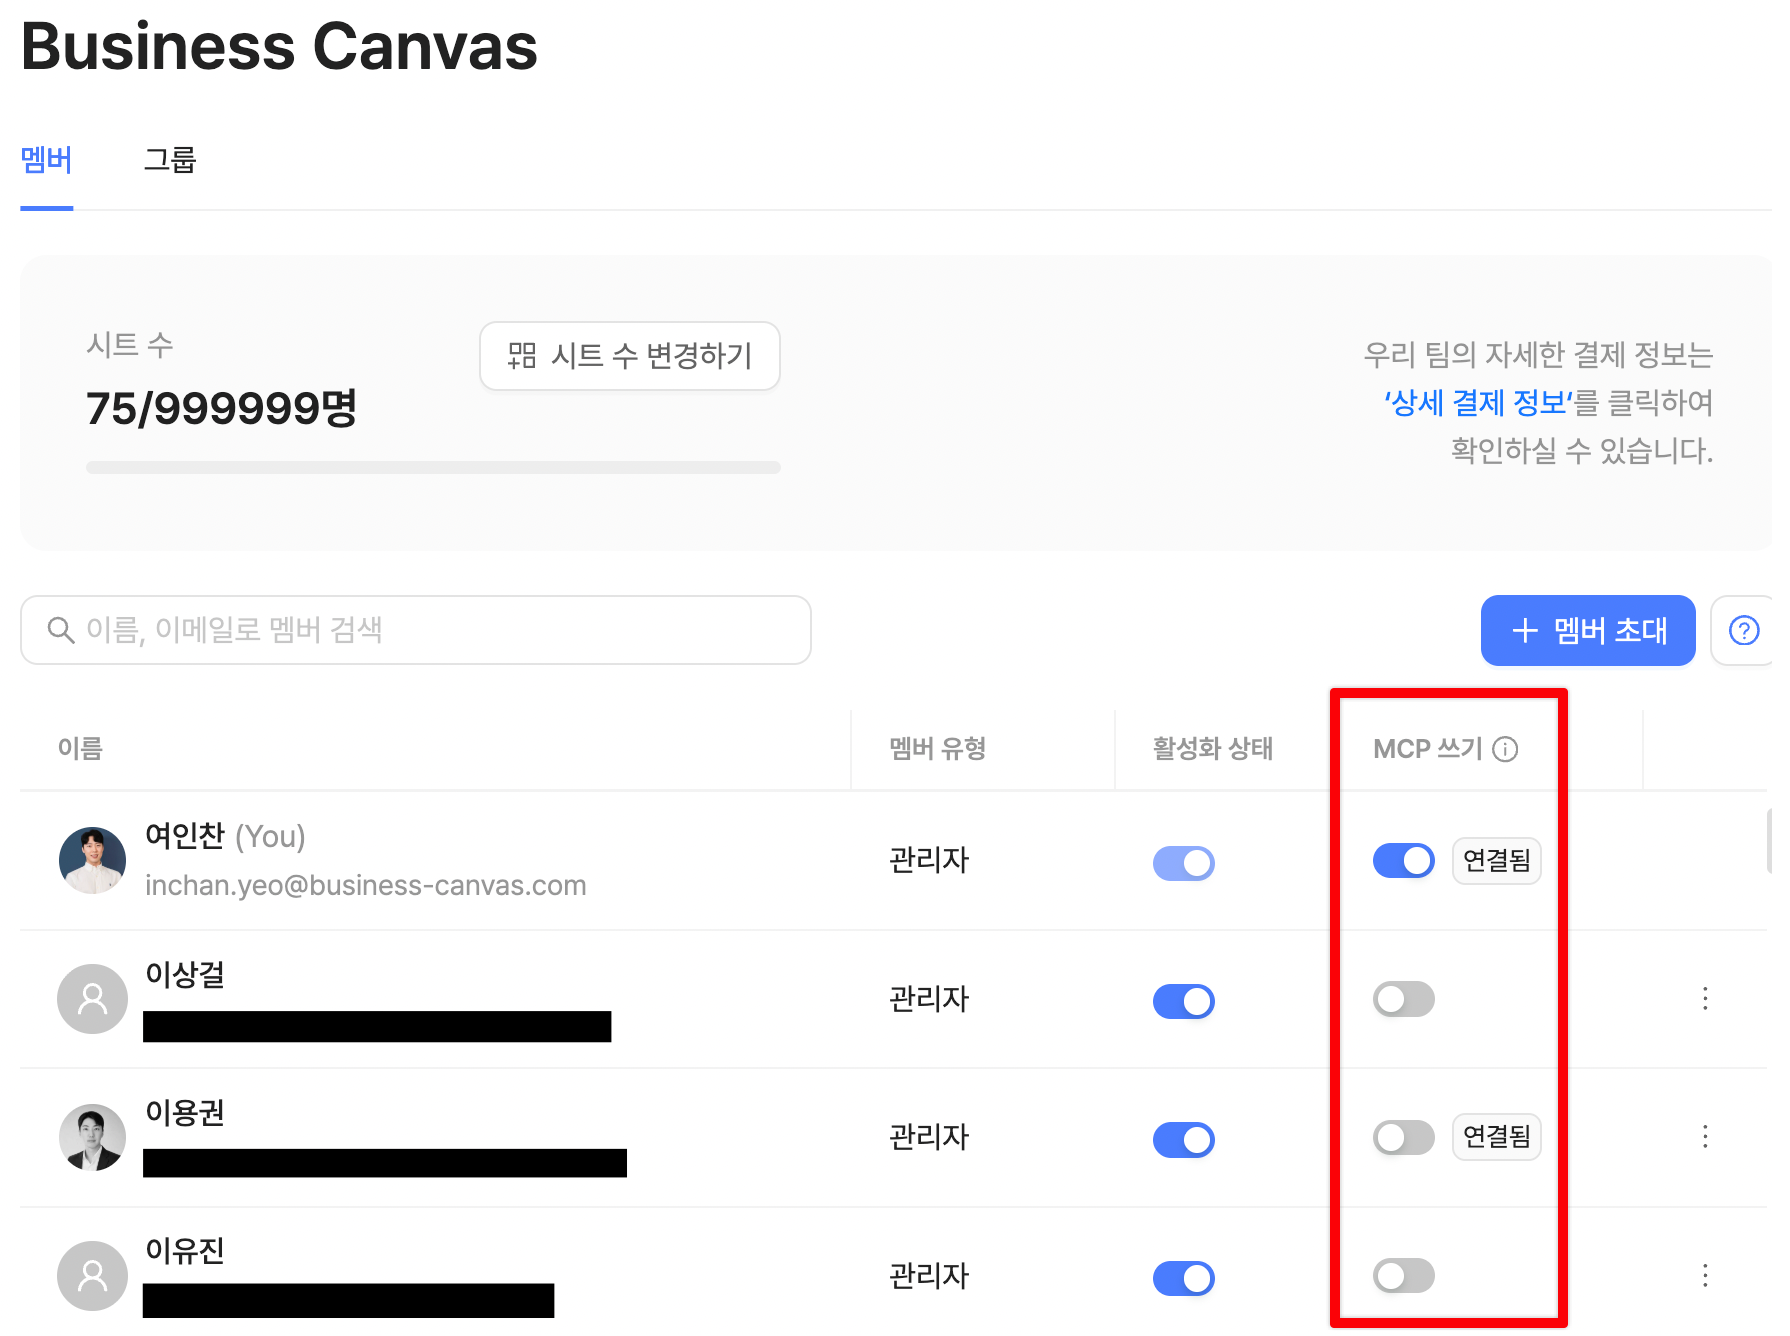Enable MCP 쓰기 for 이상걸
The width and height of the screenshot is (1790, 1336).
coord(1403,998)
